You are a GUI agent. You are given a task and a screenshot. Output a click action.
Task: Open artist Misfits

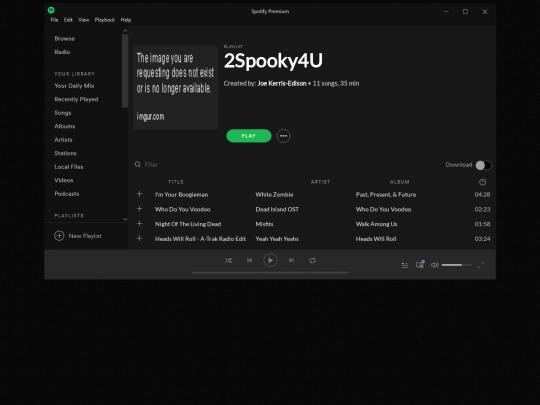264,224
